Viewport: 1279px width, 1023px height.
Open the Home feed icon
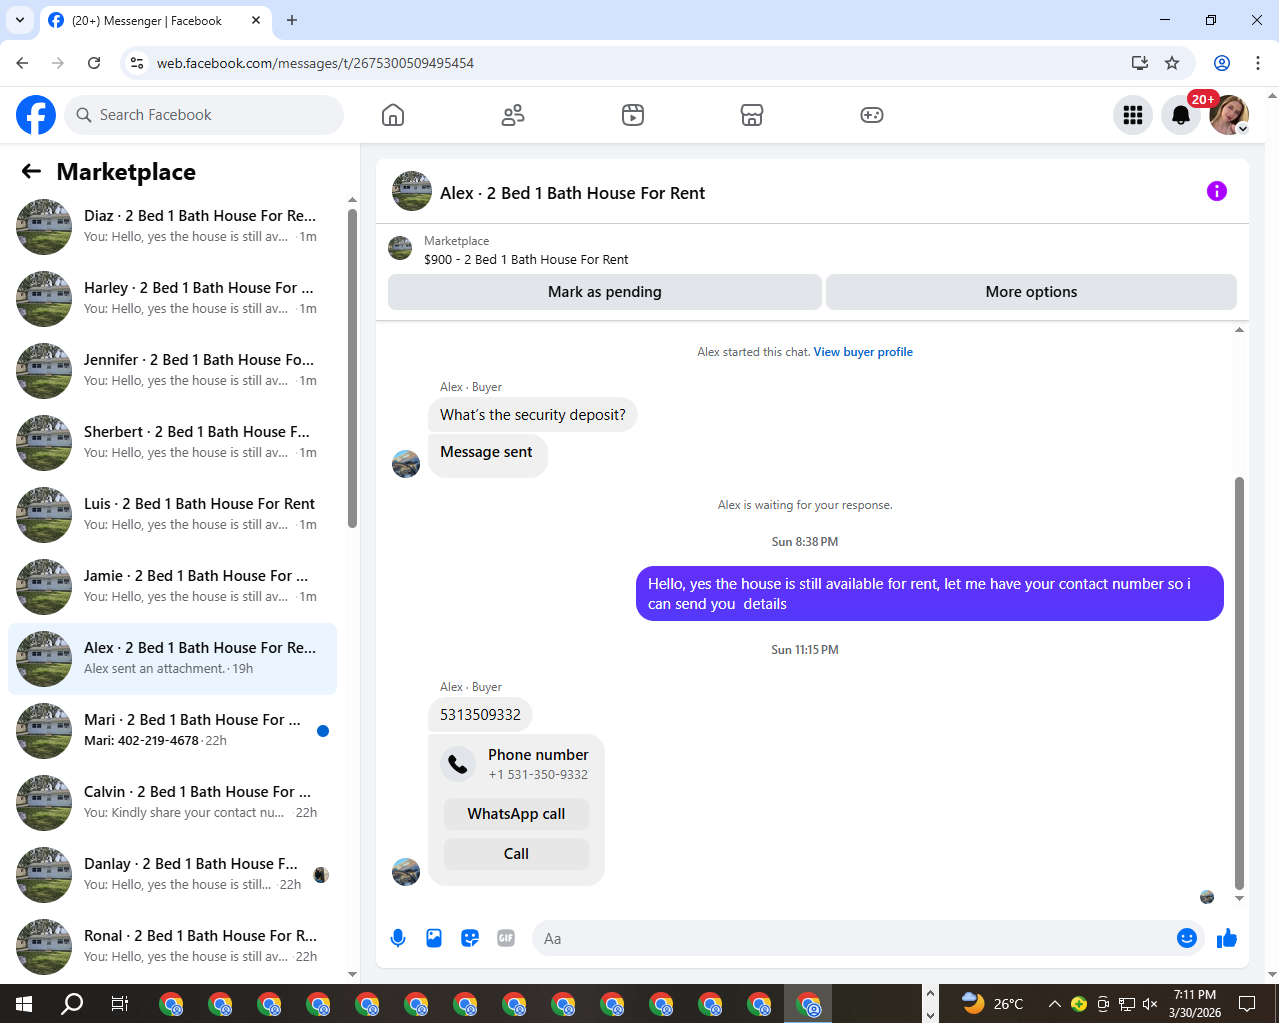pos(393,115)
